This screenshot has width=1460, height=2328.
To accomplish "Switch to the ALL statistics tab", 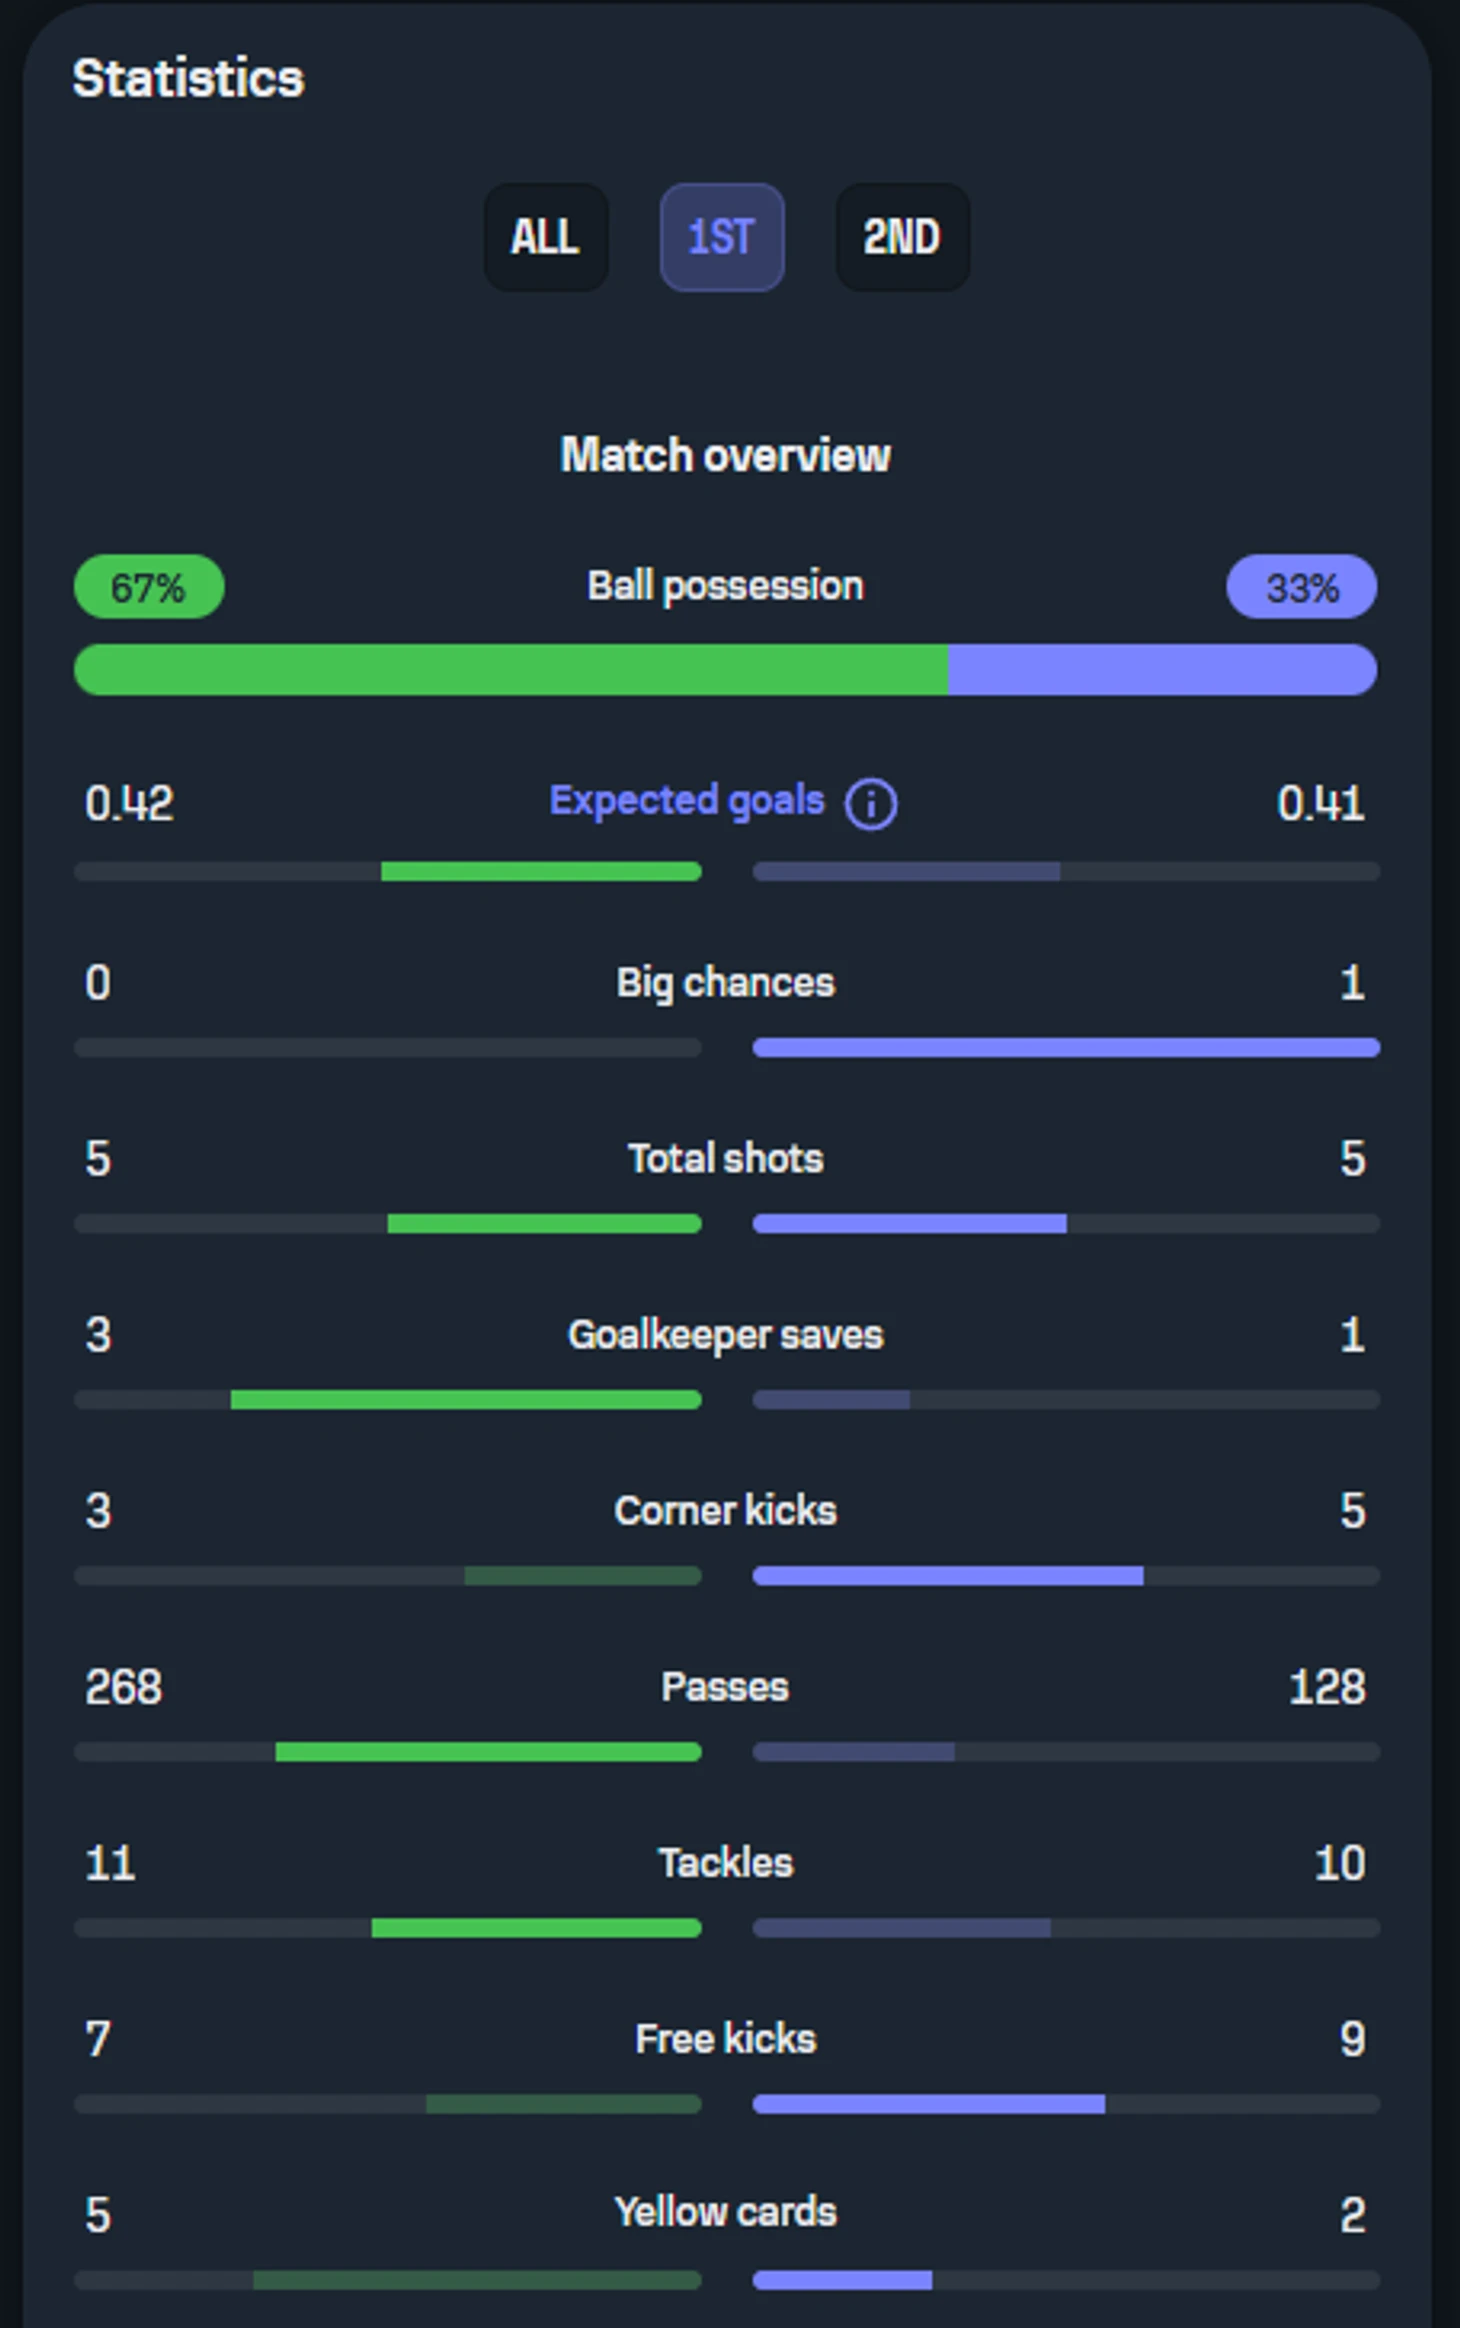I will (x=546, y=238).
